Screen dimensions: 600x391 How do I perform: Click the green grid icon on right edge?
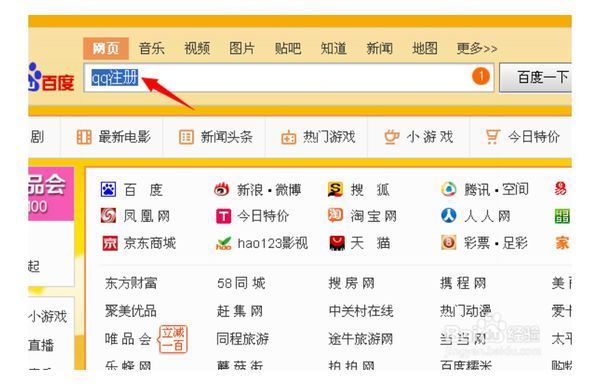(562, 216)
